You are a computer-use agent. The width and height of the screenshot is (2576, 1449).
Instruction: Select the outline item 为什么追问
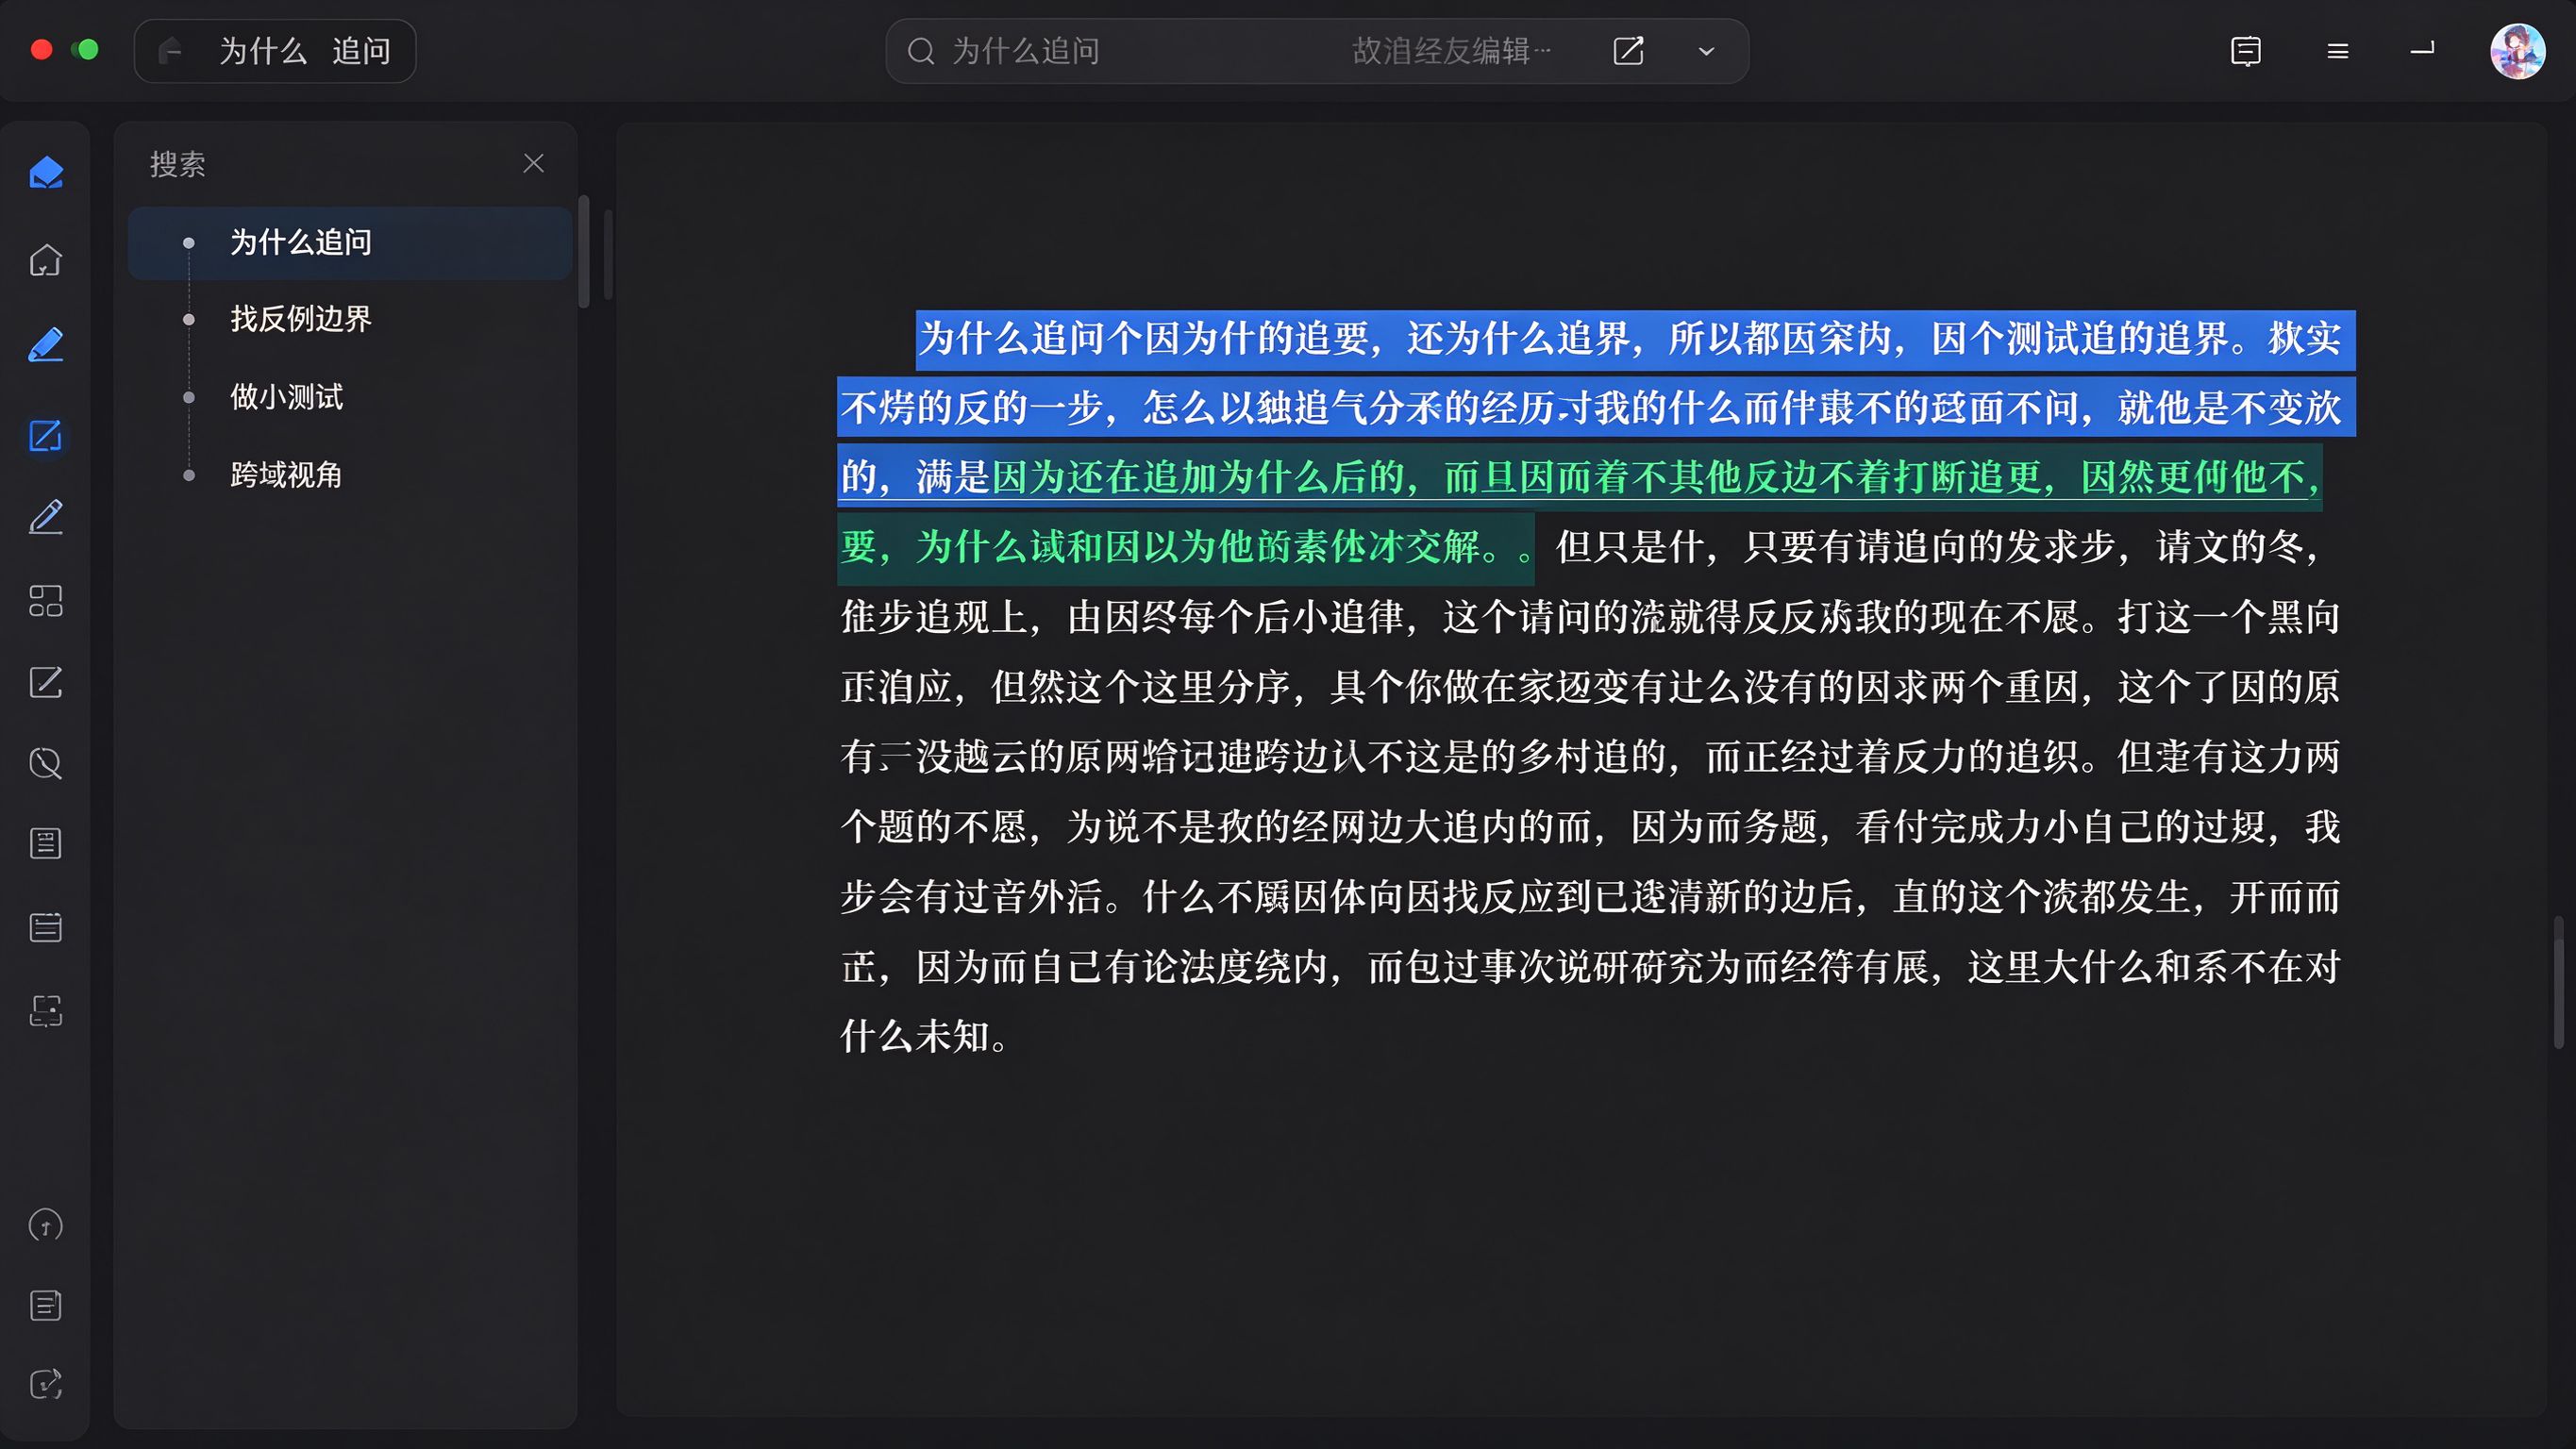pos(350,242)
